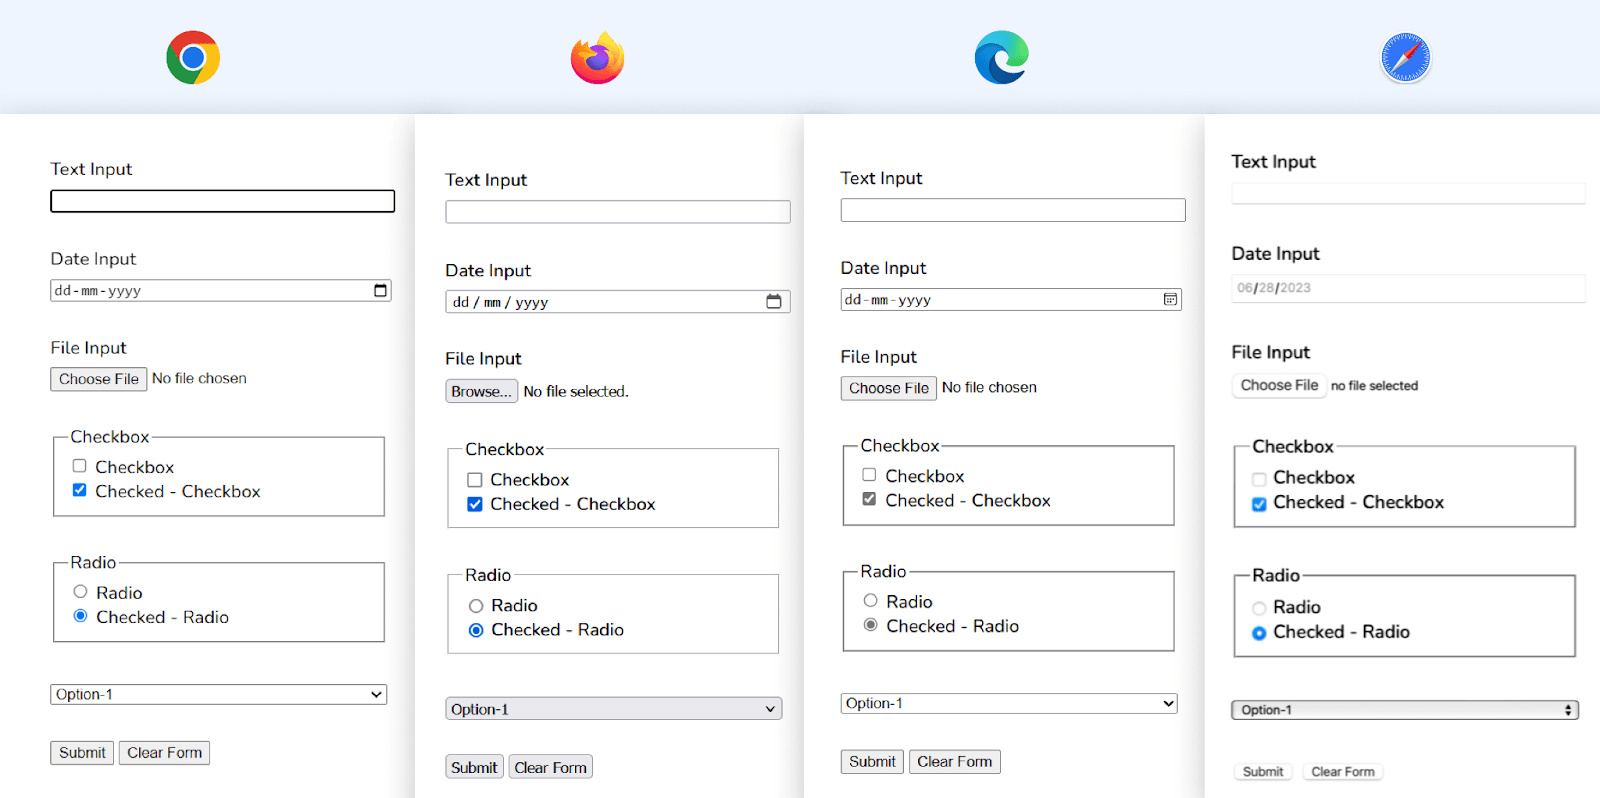Open Option-1 dropdown in Chrome panel
This screenshot has width=1600, height=798.
pos(219,694)
